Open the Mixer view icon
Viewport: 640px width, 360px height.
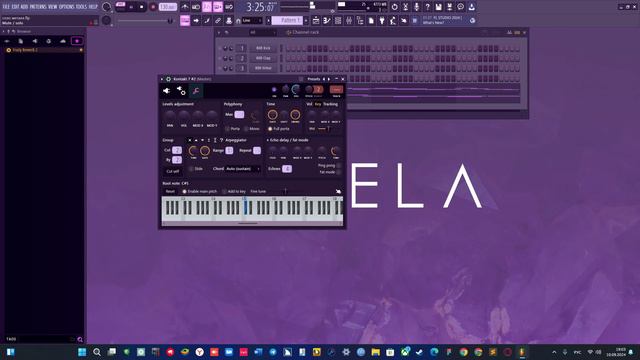click(x=349, y=20)
